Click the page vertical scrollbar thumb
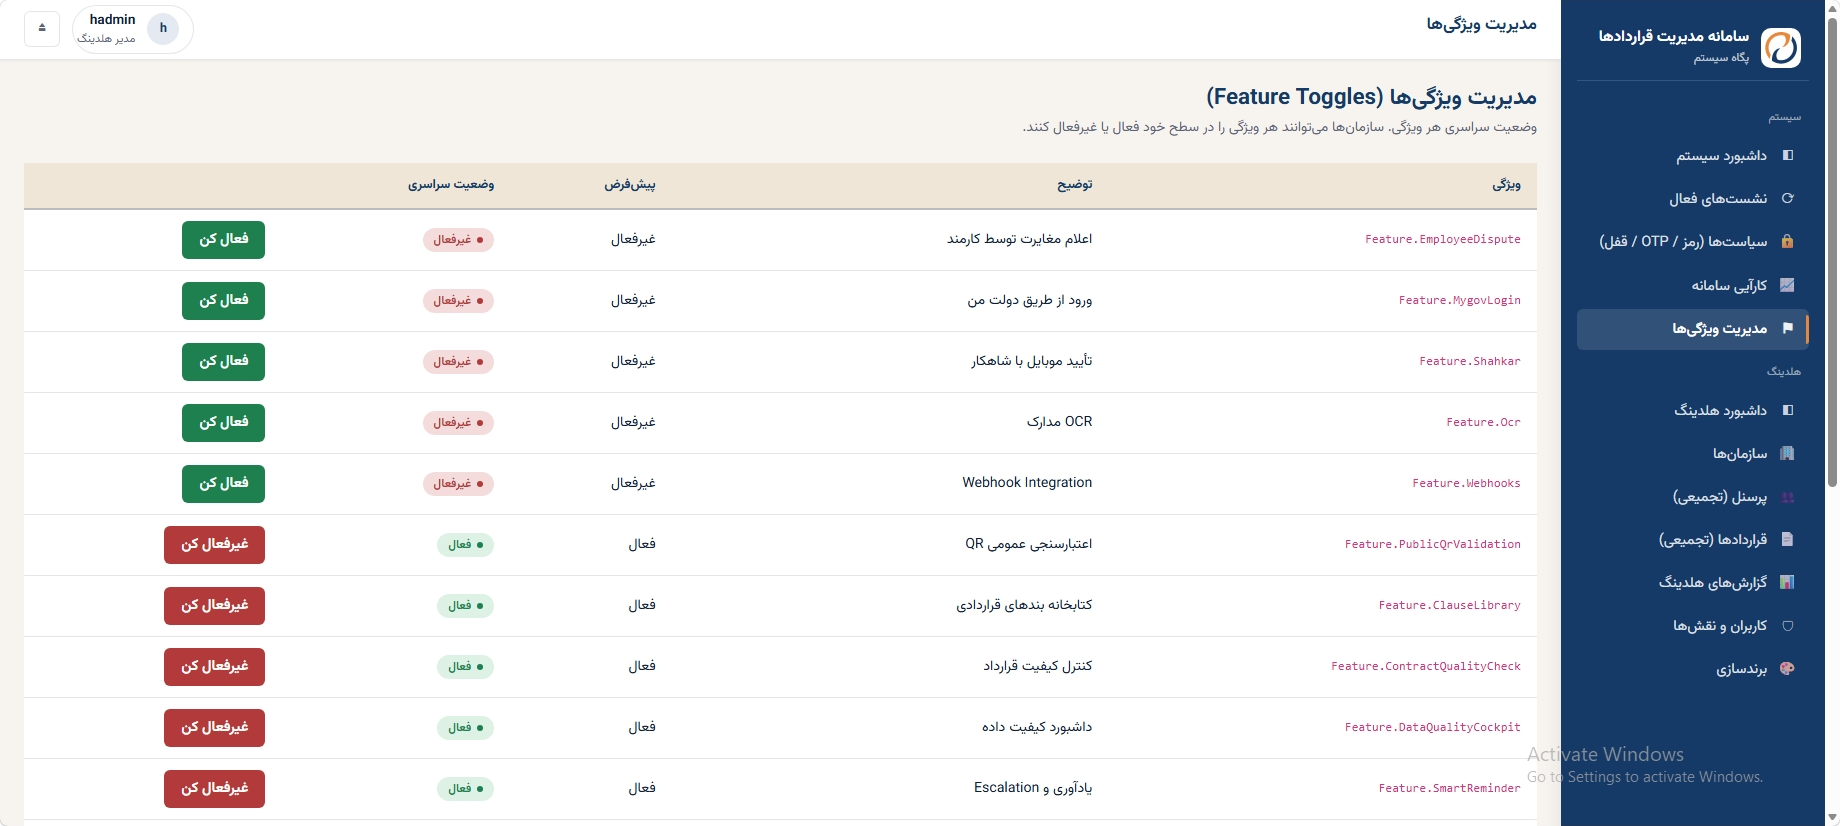1840x826 pixels. click(1832, 252)
